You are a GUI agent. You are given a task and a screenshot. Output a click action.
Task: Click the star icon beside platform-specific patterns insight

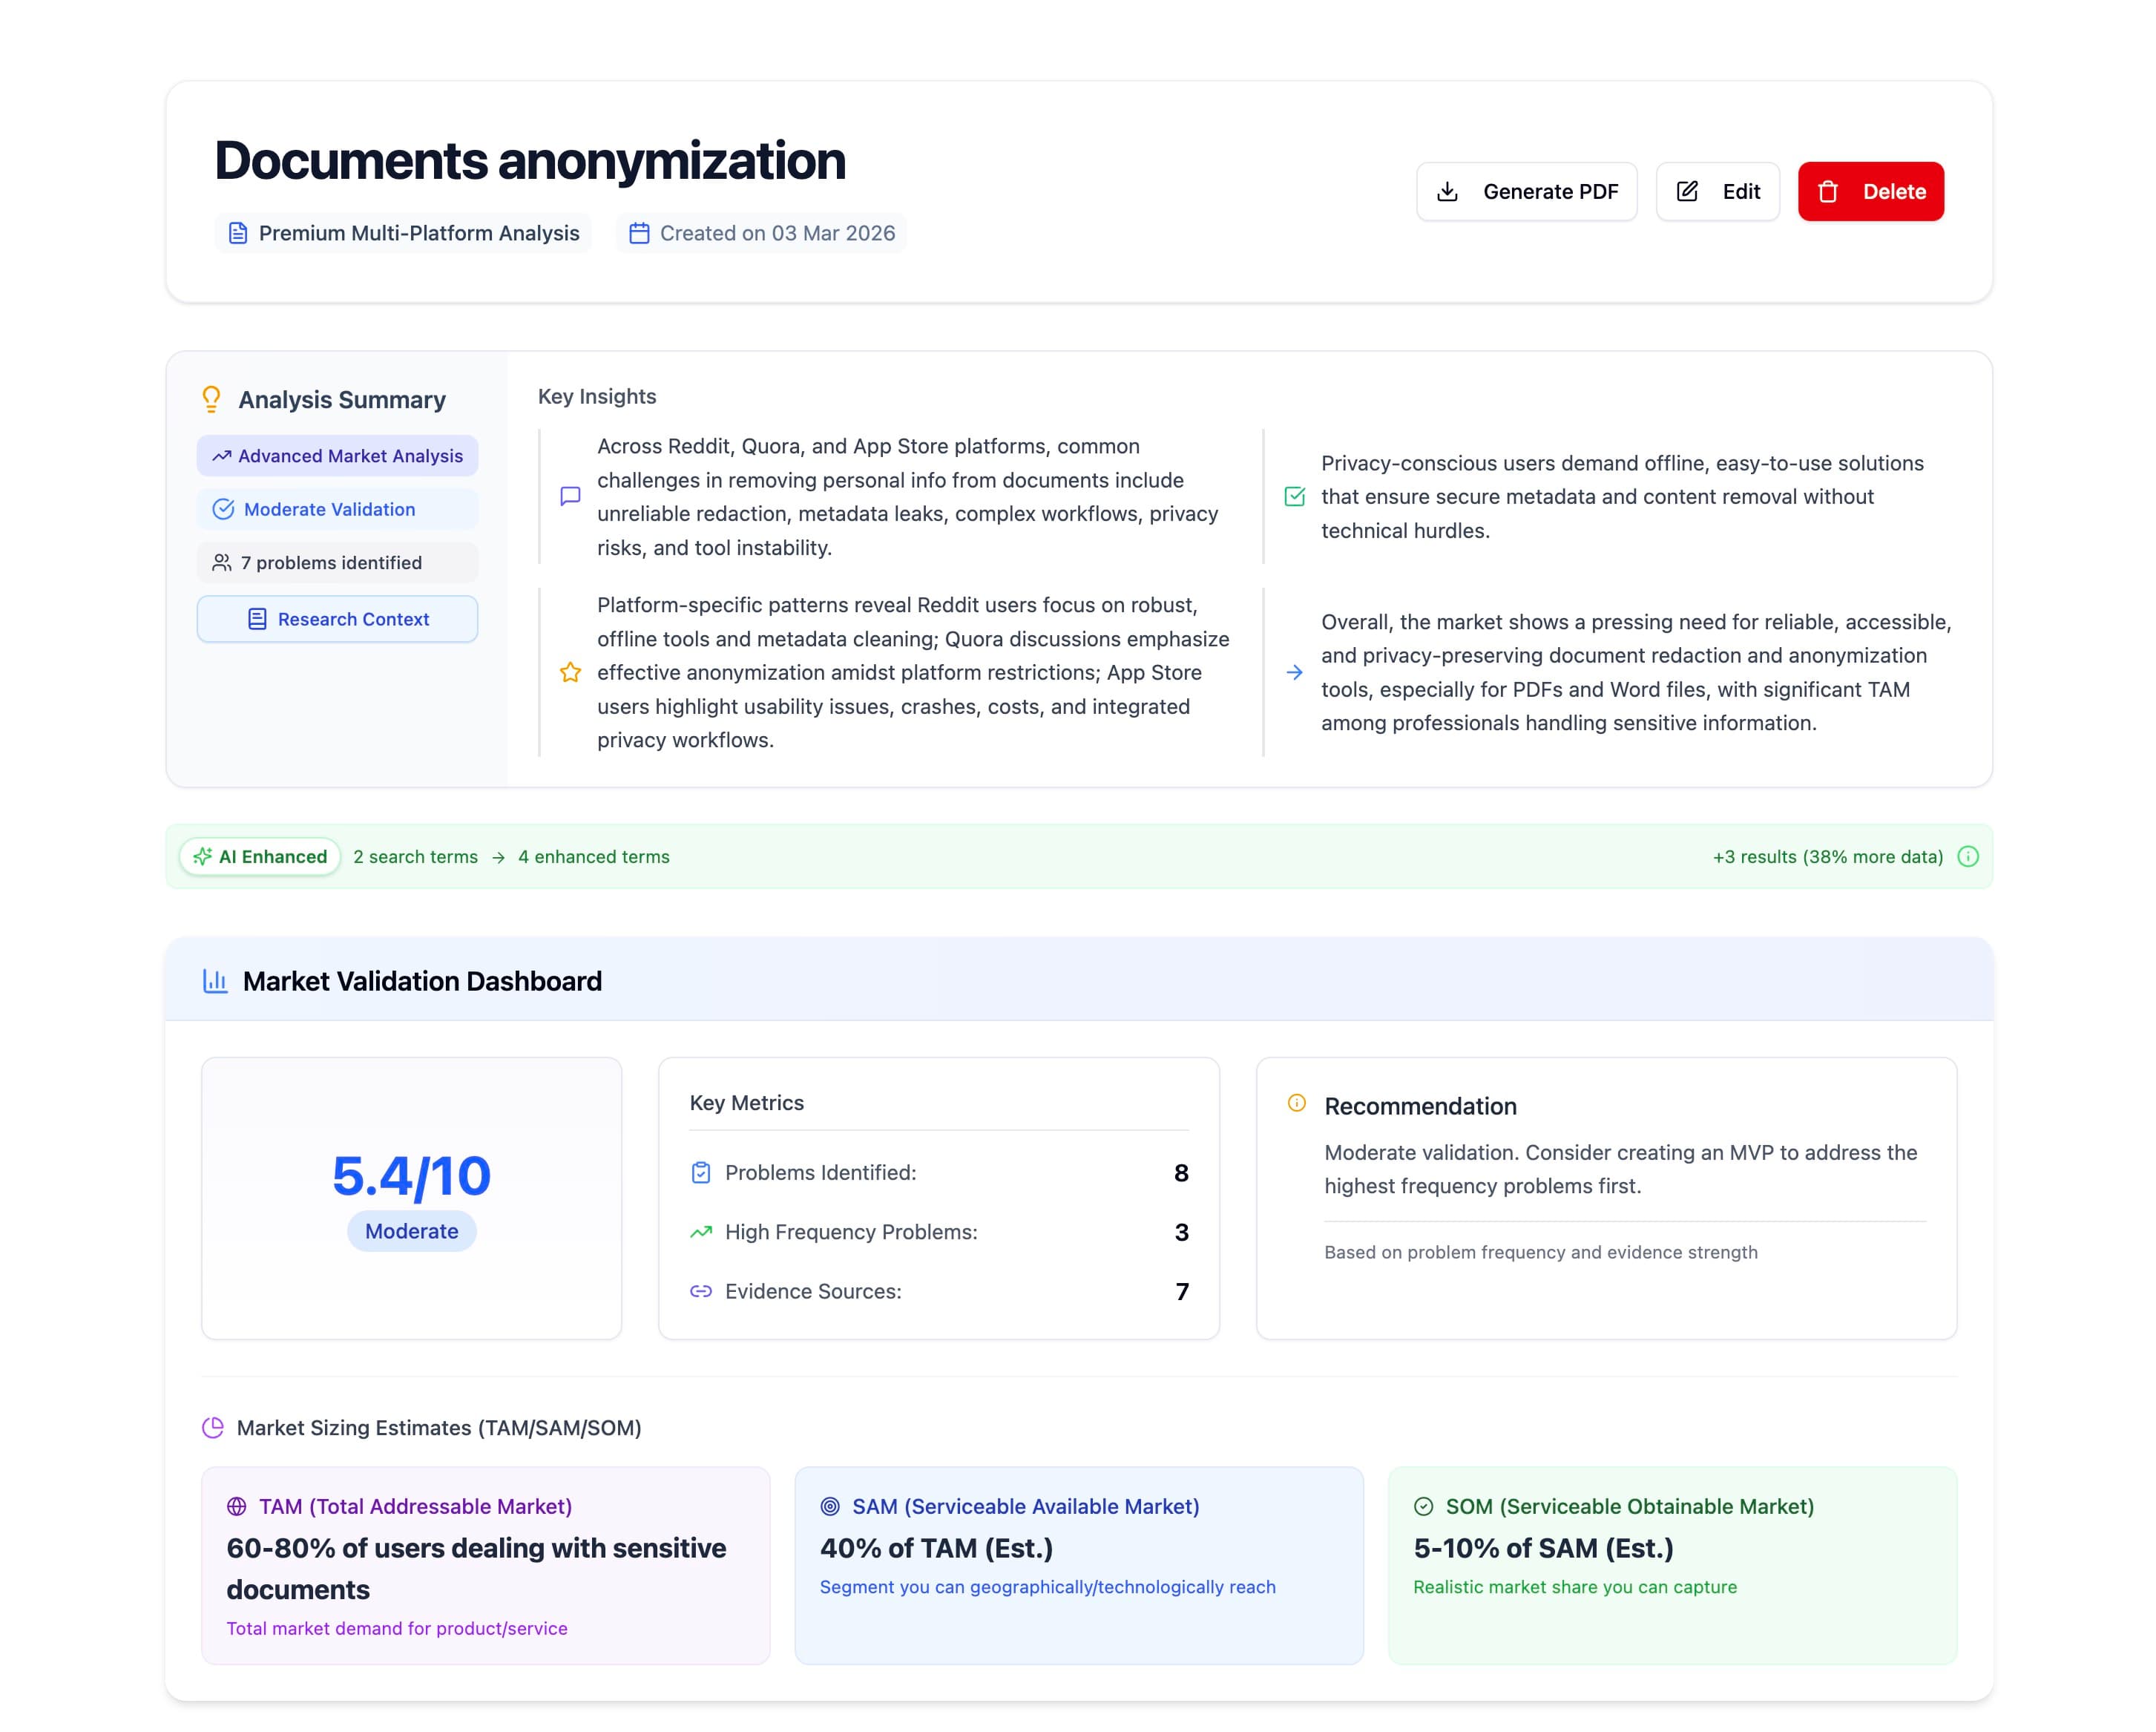click(x=570, y=672)
